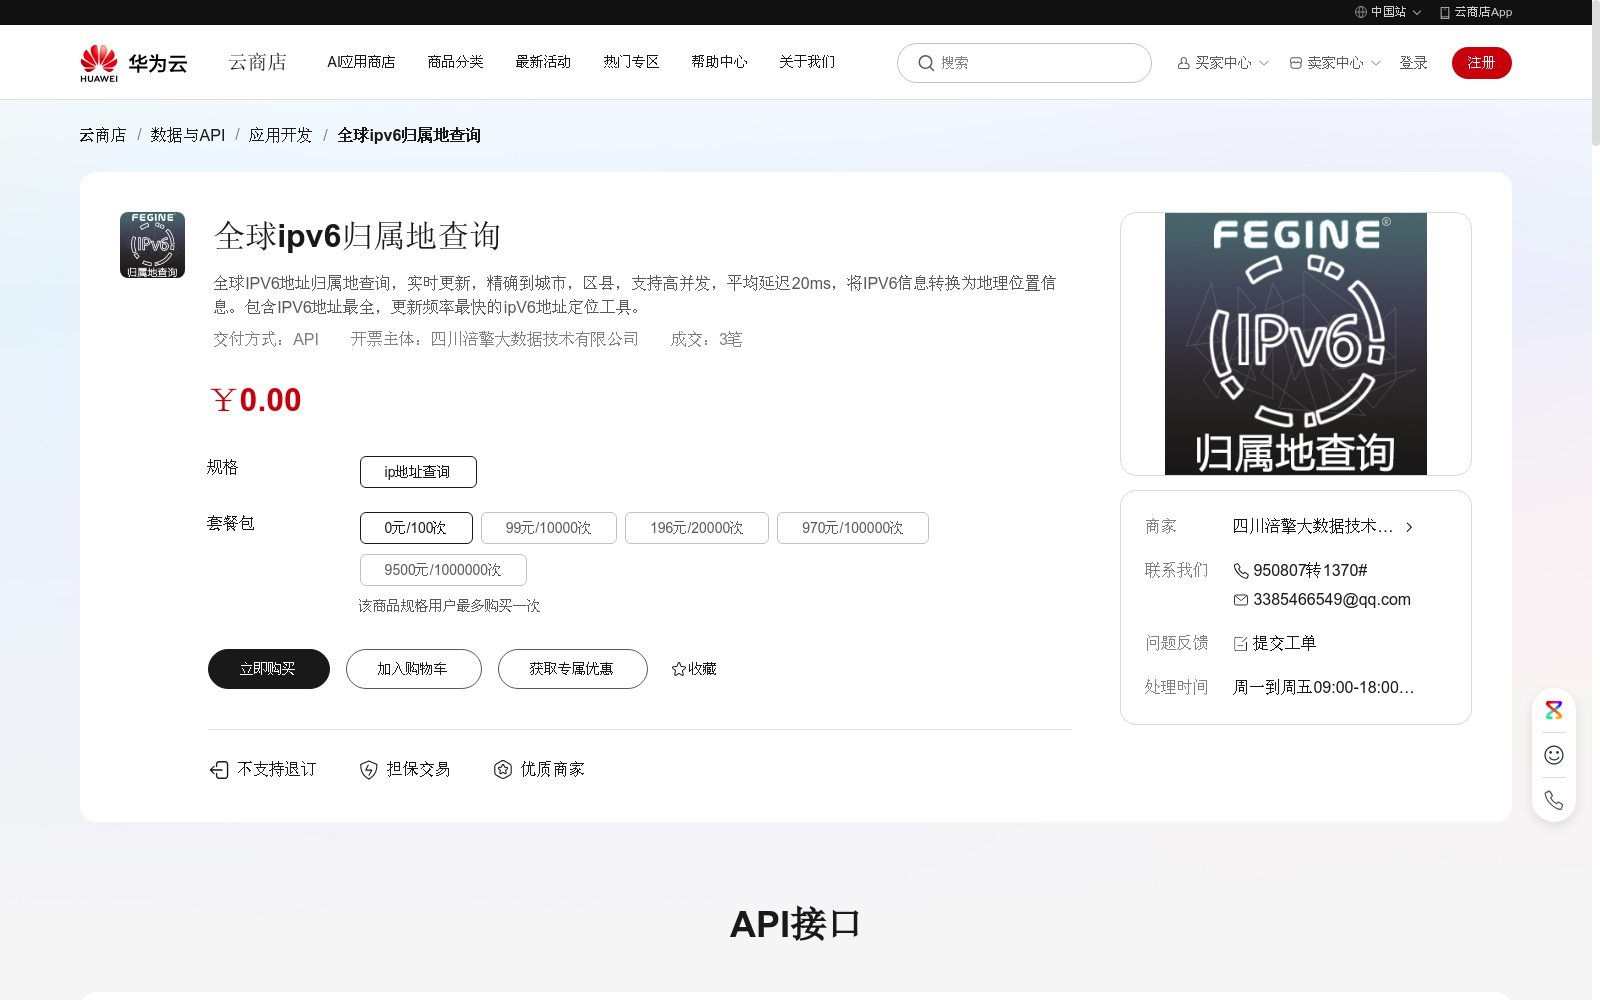
Task: Expand the 买家中心 dropdown
Action: (1264, 63)
